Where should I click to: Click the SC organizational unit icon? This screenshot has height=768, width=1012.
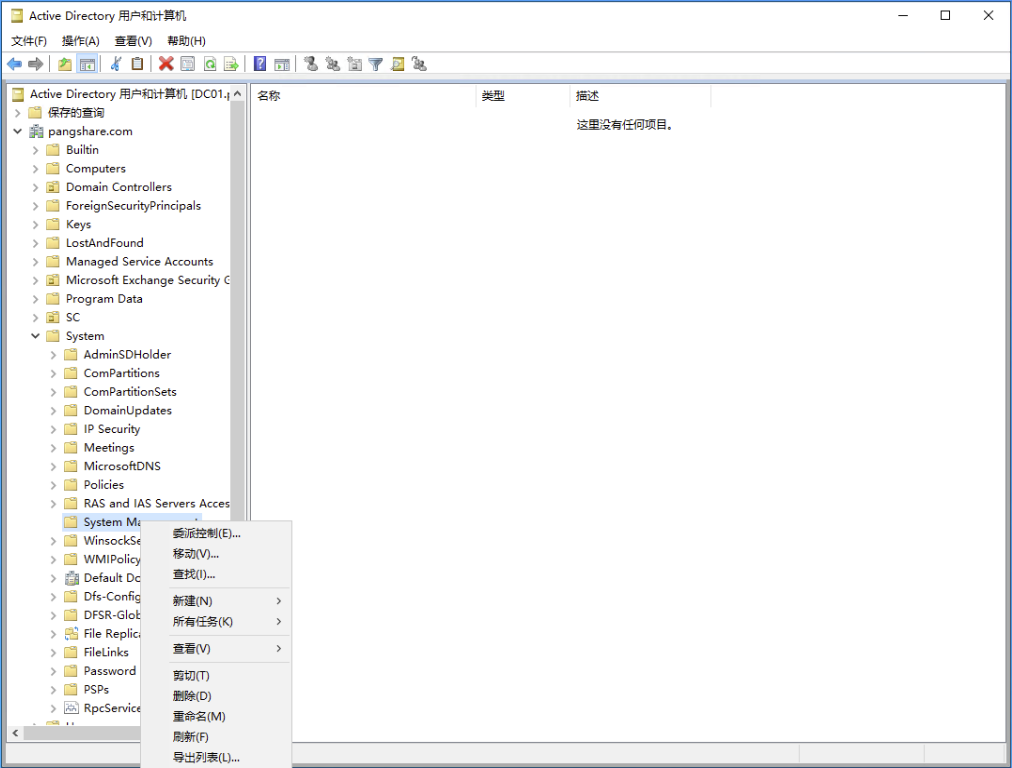[53, 318]
